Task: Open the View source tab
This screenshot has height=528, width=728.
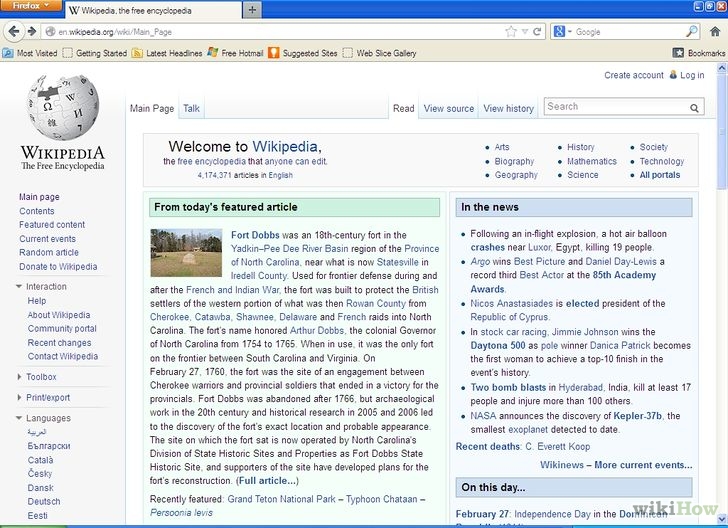Action: pos(448,108)
